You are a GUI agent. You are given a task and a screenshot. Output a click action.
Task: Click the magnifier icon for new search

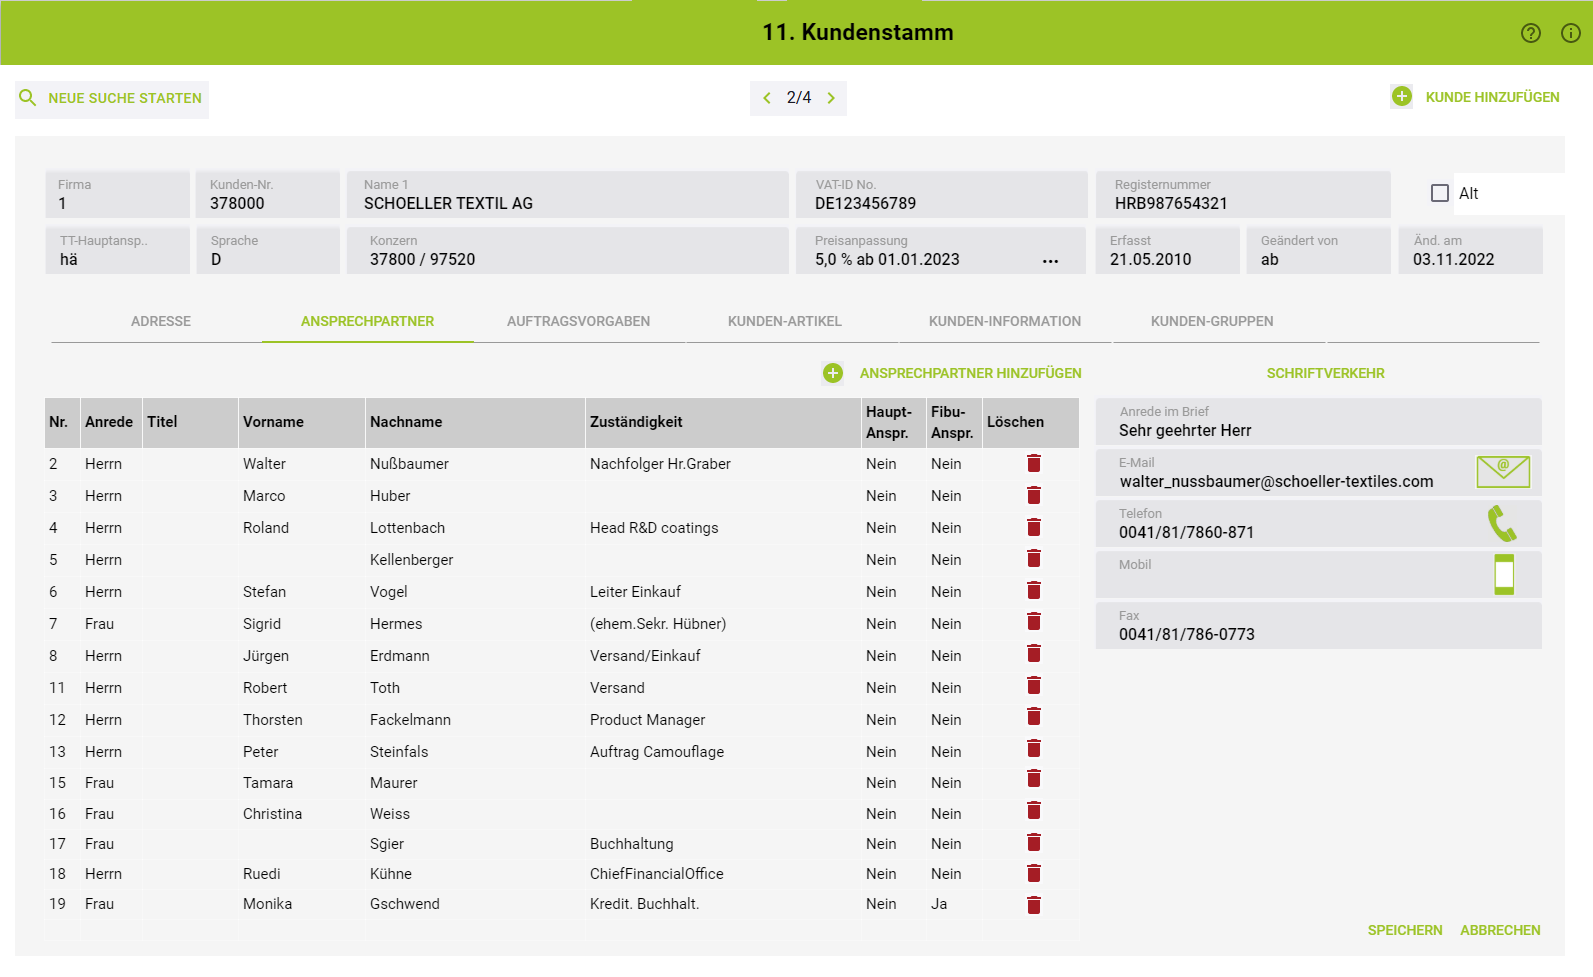point(28,98)
